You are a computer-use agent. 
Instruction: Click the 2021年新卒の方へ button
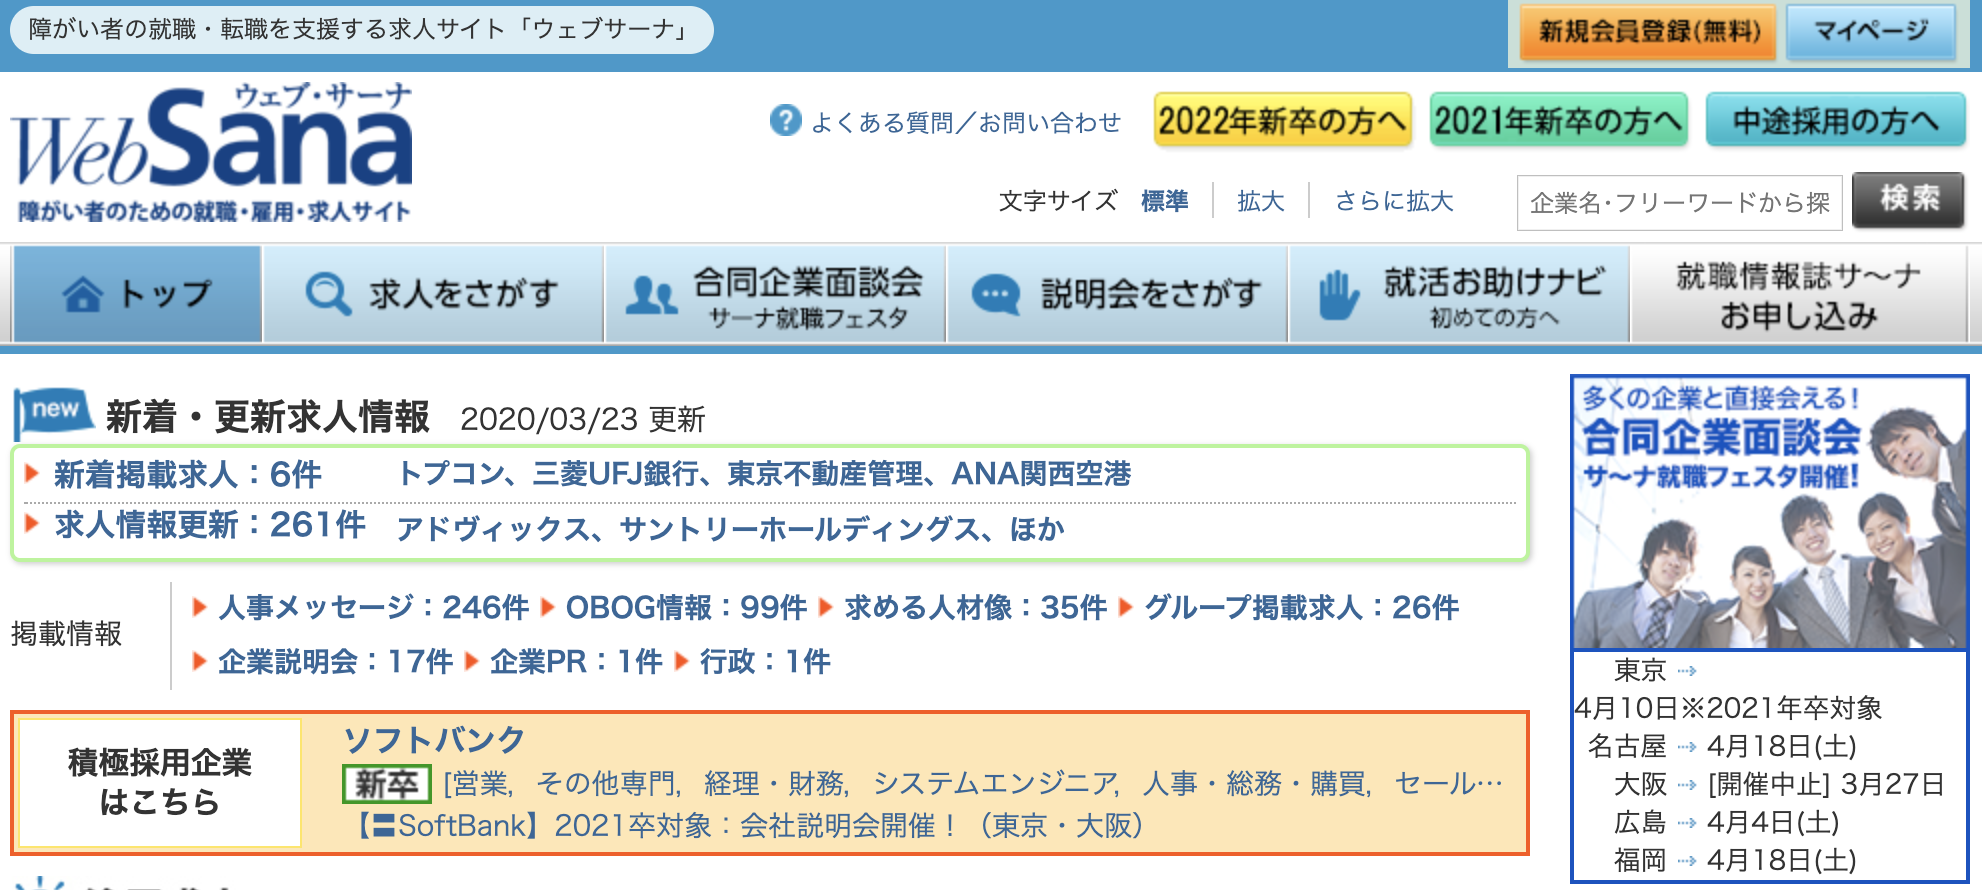[1559, 120]
